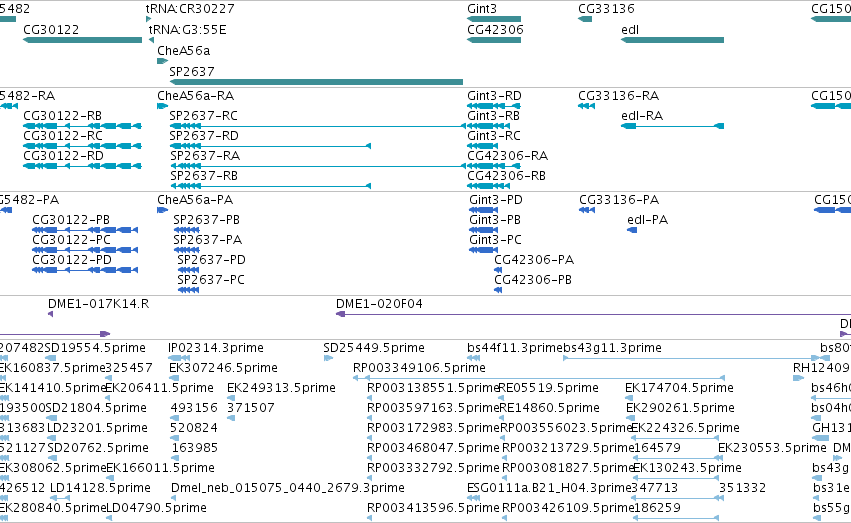The width and height of the screenshot is (851, 523).
Task: Click the Gint3-RB transcript
Action: [x=488, y=126]
